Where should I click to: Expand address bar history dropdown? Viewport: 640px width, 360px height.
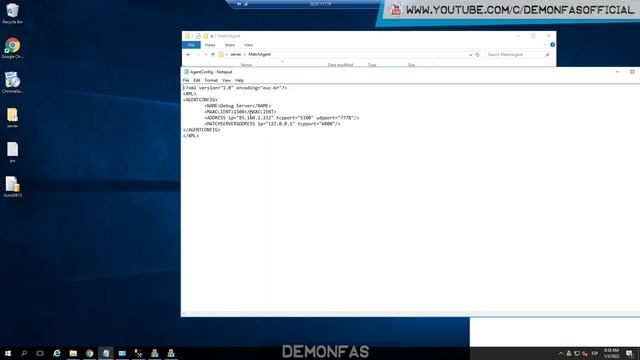tap(471, 55)
